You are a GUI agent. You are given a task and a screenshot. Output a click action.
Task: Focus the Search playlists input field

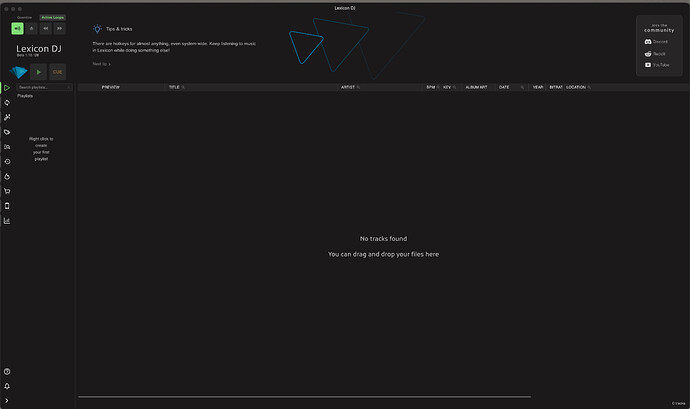tap(44, 87)
